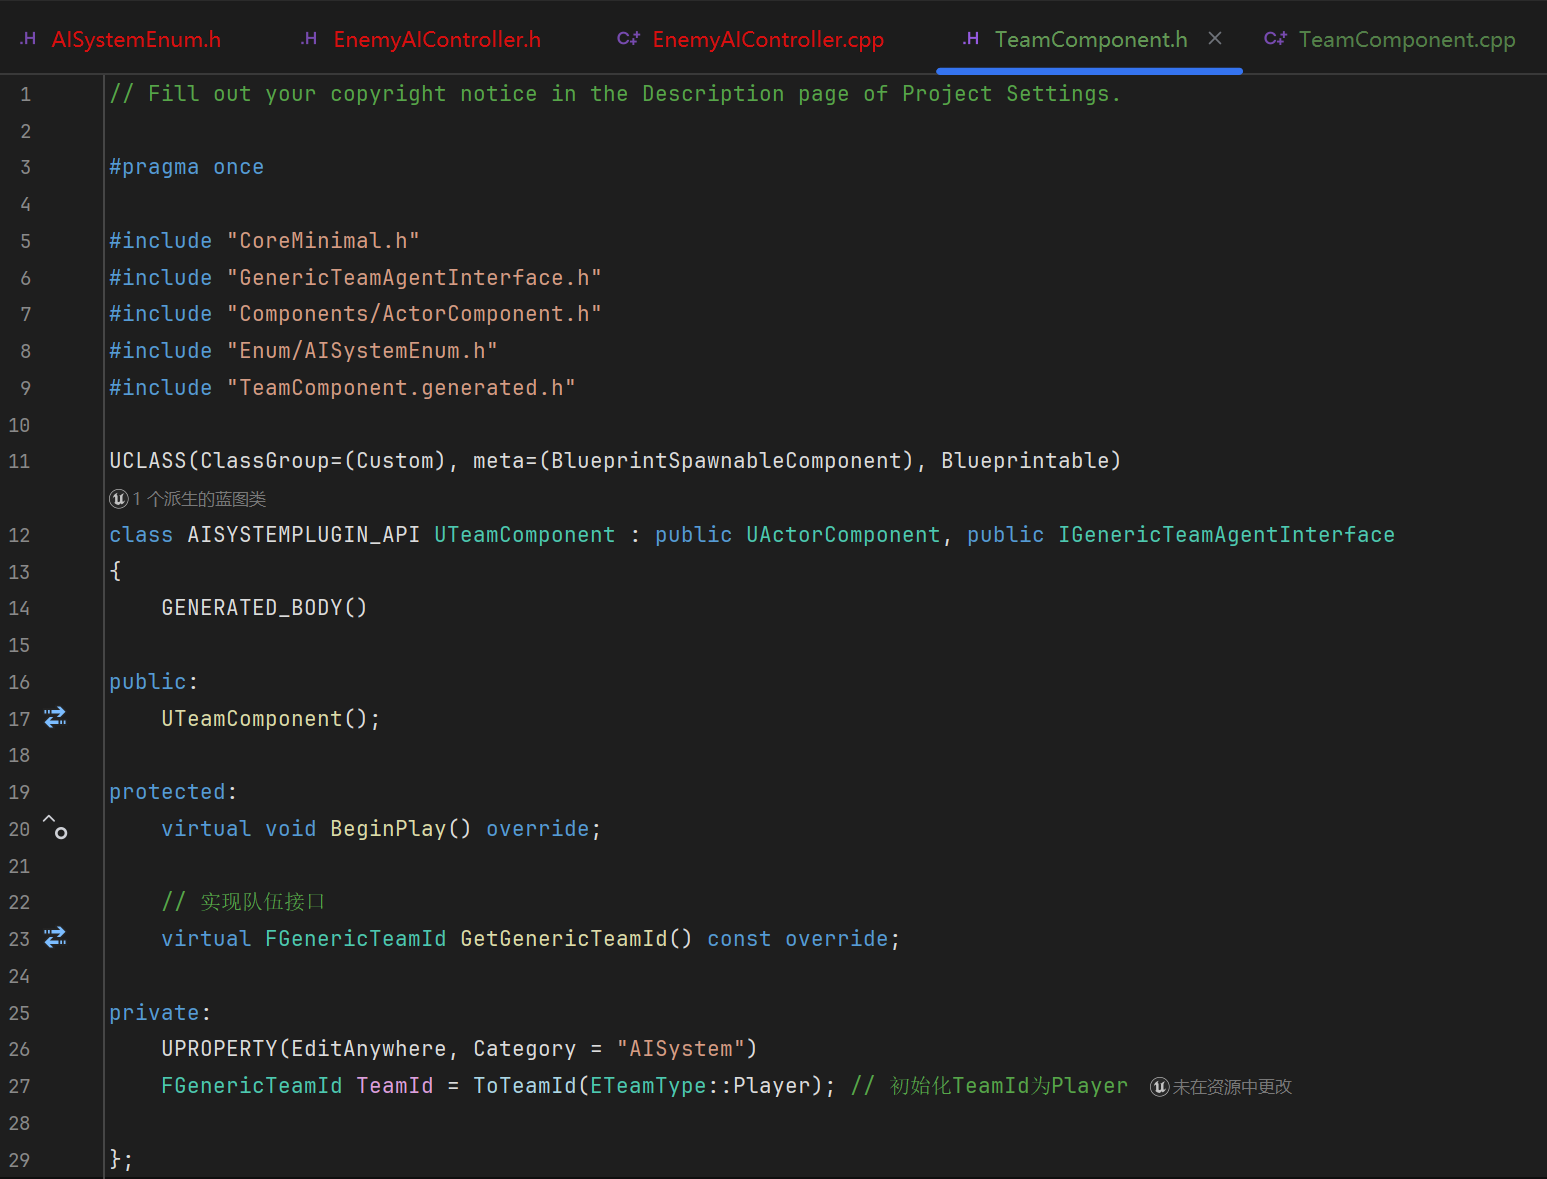Screen dimensions: 1547x1179
Task: Click the copyright notice comment on line 1
Action: (615, 94)
